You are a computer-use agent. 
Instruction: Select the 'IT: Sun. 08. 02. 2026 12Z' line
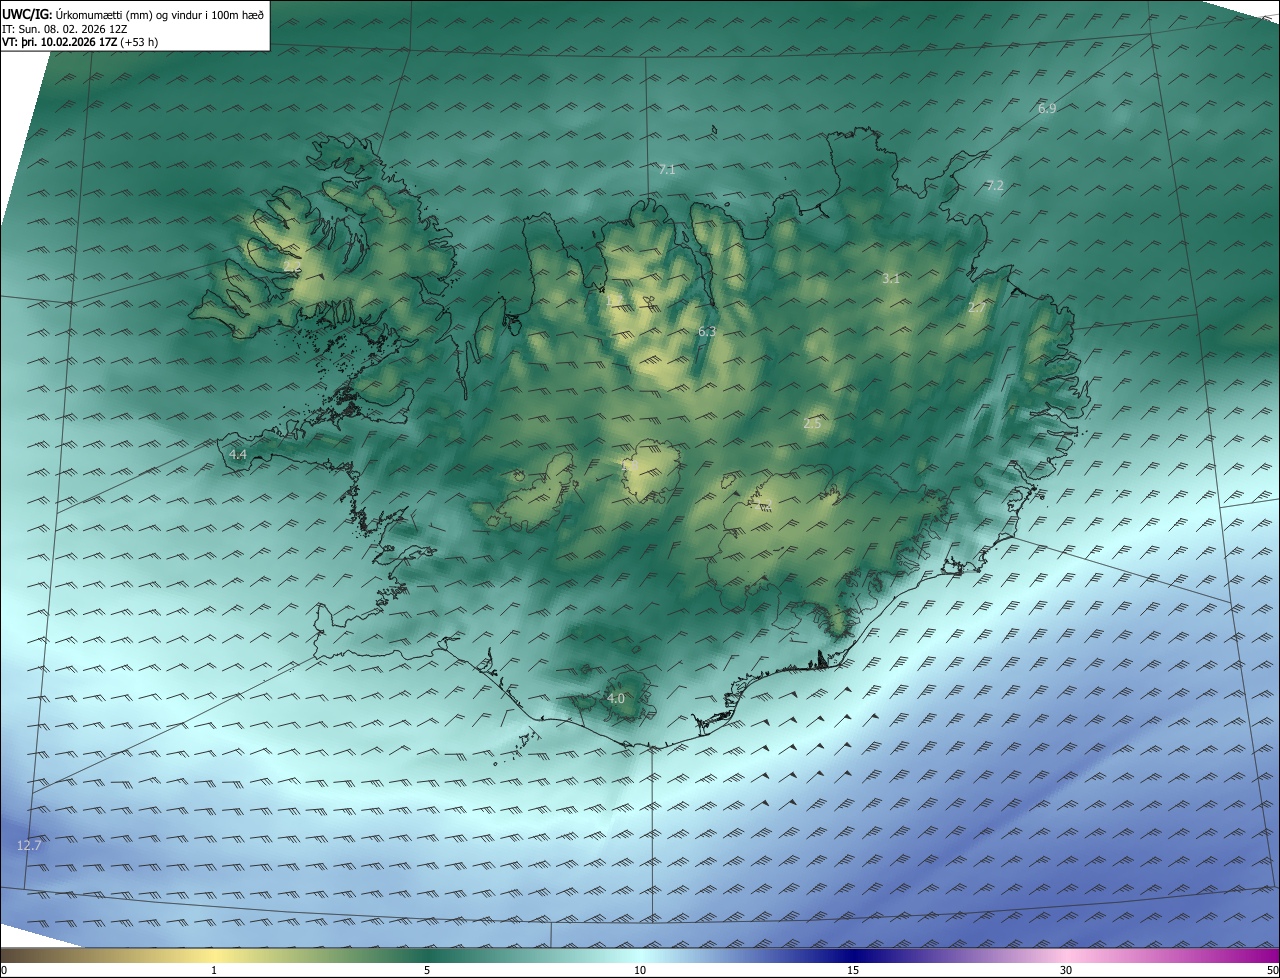tap(64, 29)
